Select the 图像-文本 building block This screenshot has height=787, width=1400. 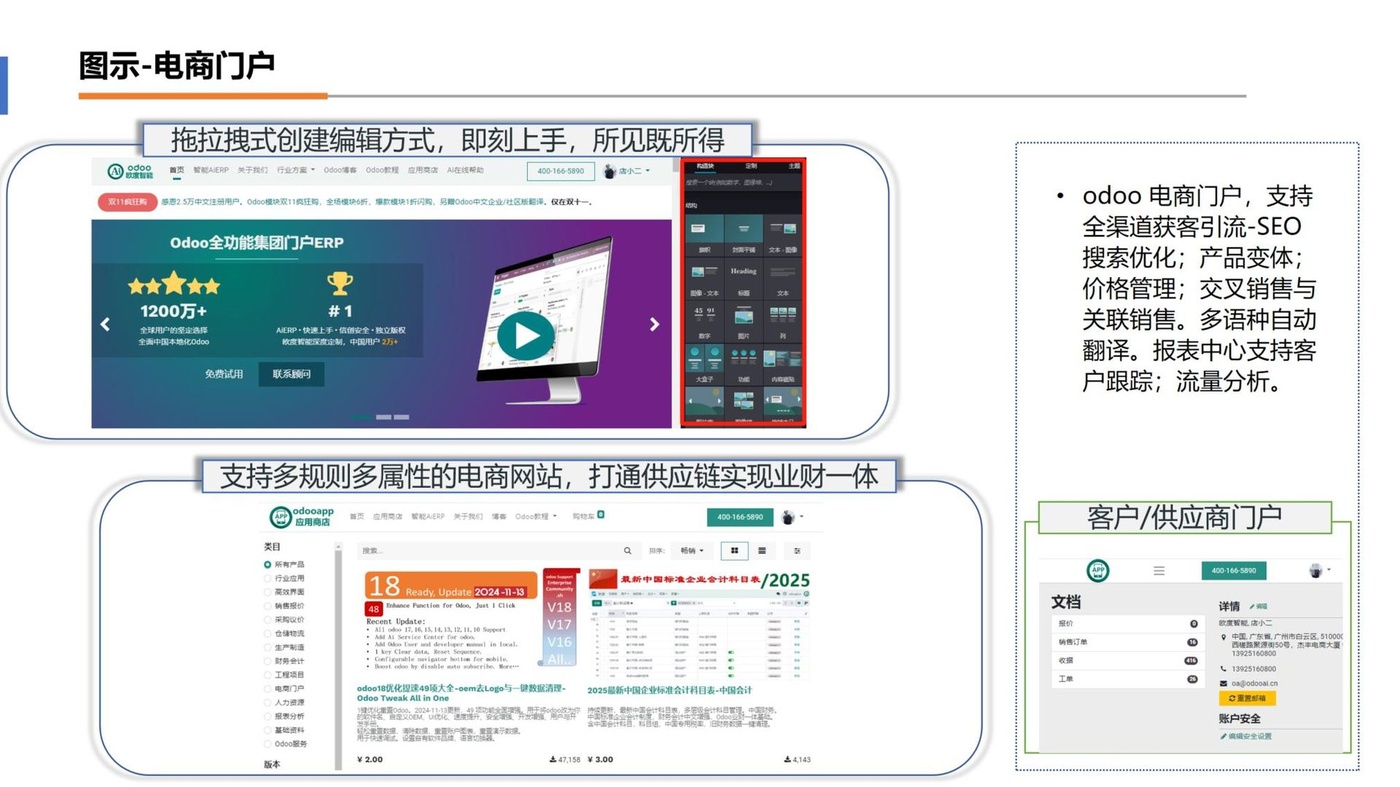tap(705, 278)
